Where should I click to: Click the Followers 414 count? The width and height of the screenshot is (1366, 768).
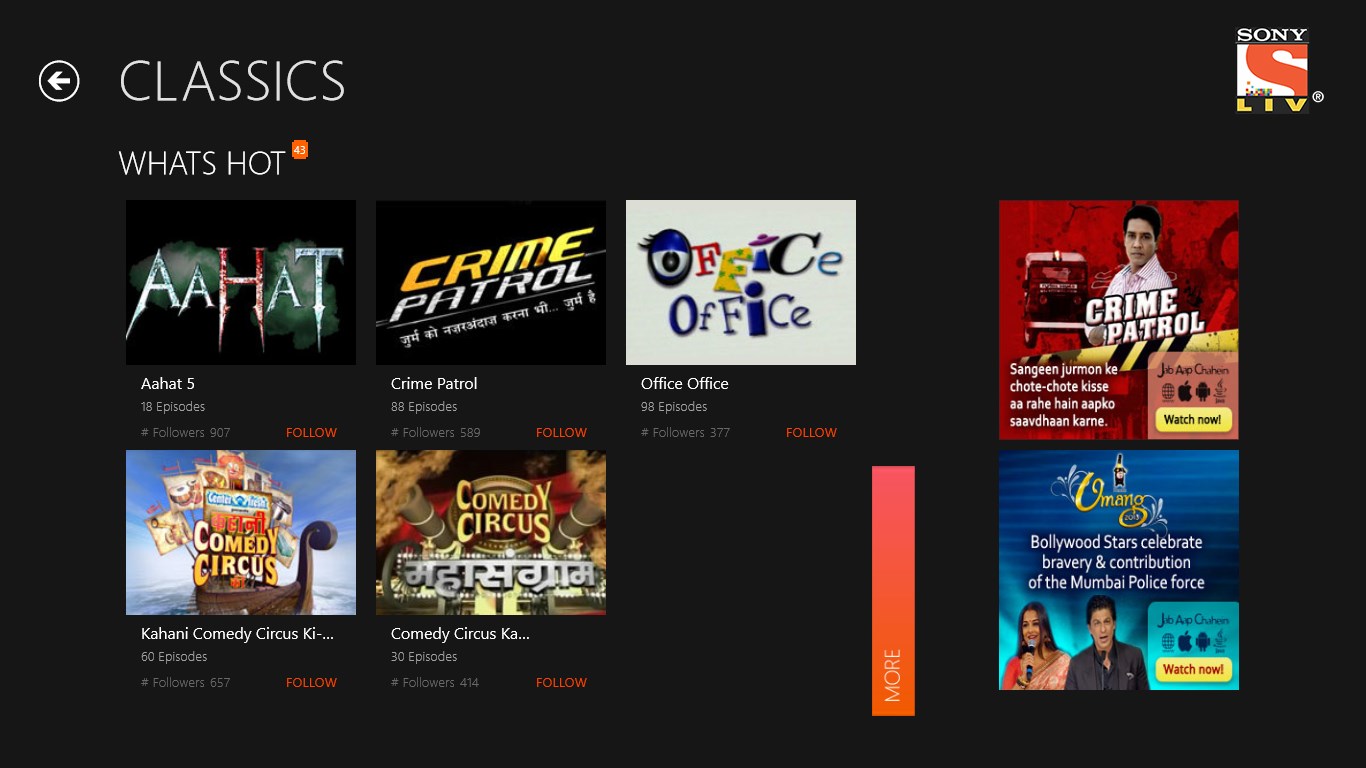pyautogui.click(x=435, y=683)
